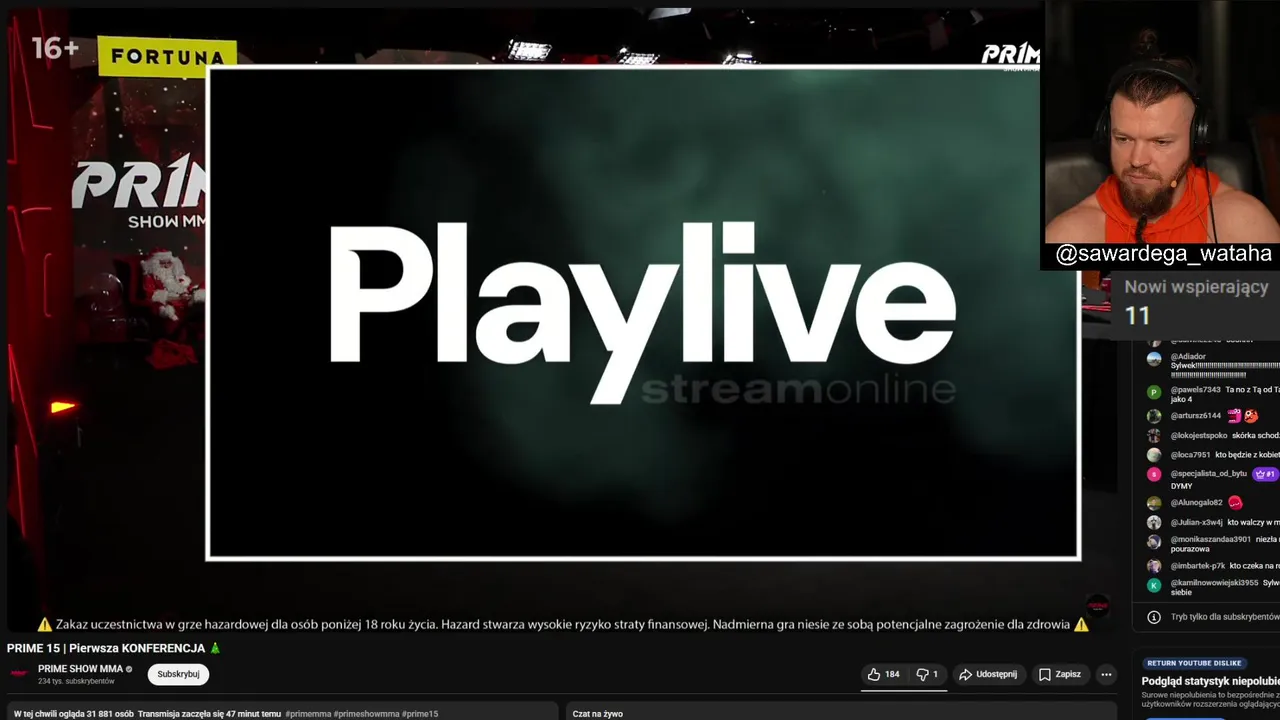Viewport: 1280px width, 720px height.
Task: Save the video with Zapisz button
Action: tap(1059, 674)
